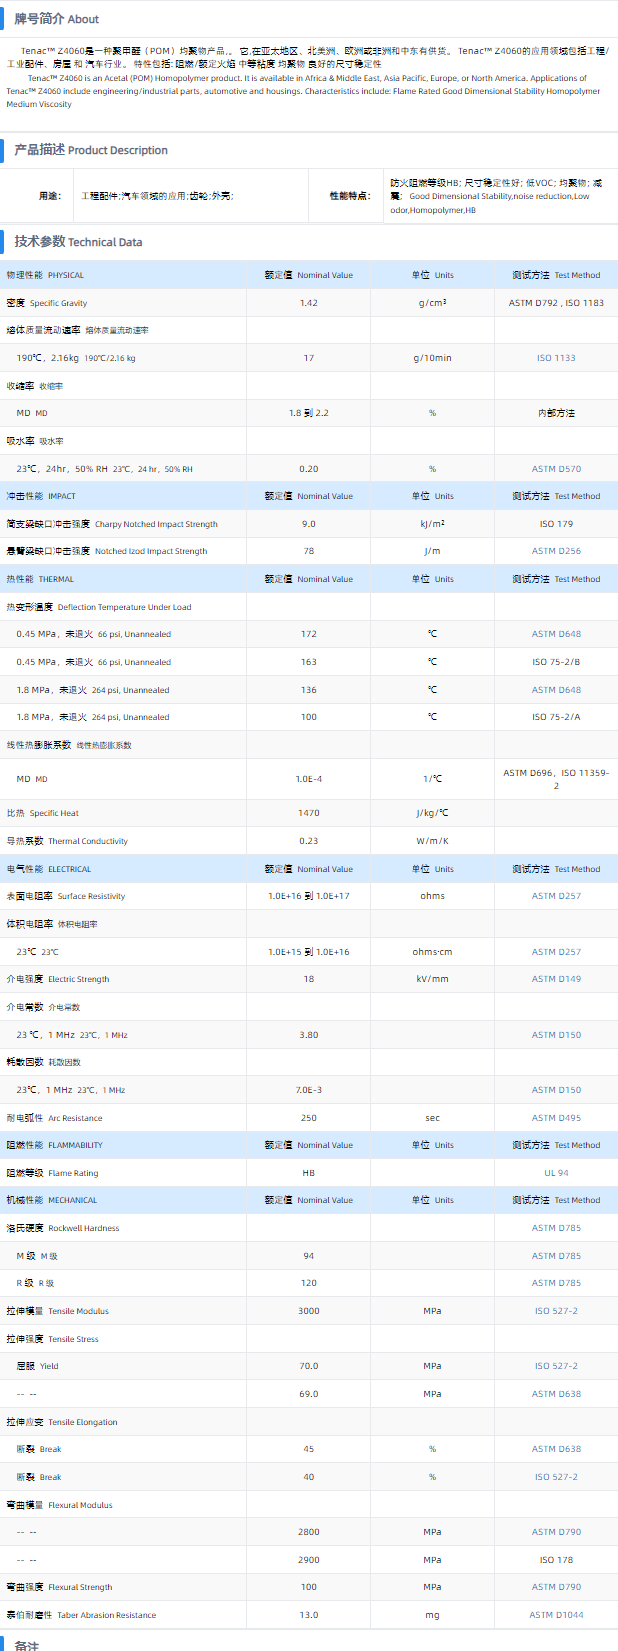Screen dimensions: 618x1651
Task: Click ISO 527-2 link for Tensile Modulus
Action: 556,1311
